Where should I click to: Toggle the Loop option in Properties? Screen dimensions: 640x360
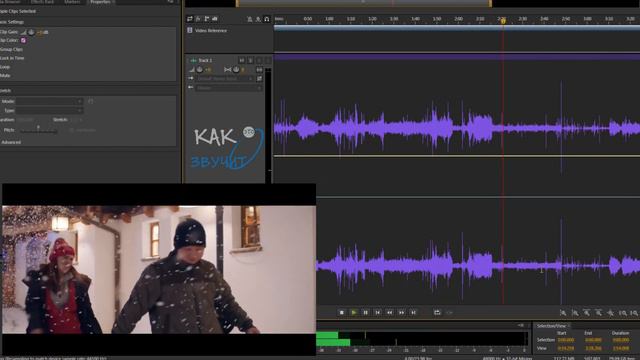pos(5,67)
